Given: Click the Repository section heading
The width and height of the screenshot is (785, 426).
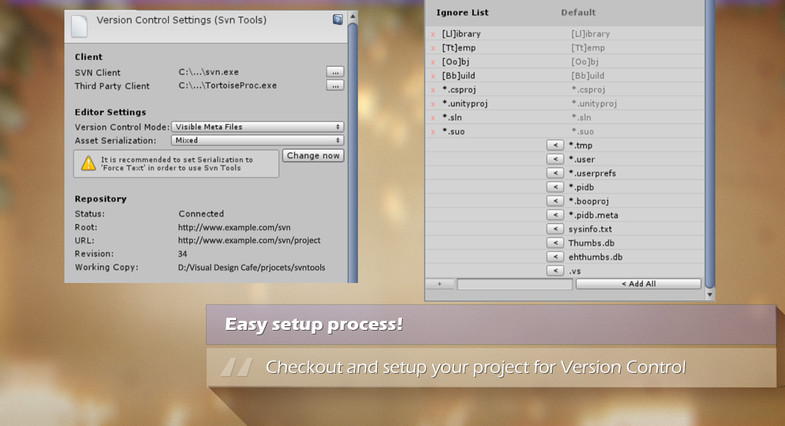Looking at the screenshot, I should point(101,199).
